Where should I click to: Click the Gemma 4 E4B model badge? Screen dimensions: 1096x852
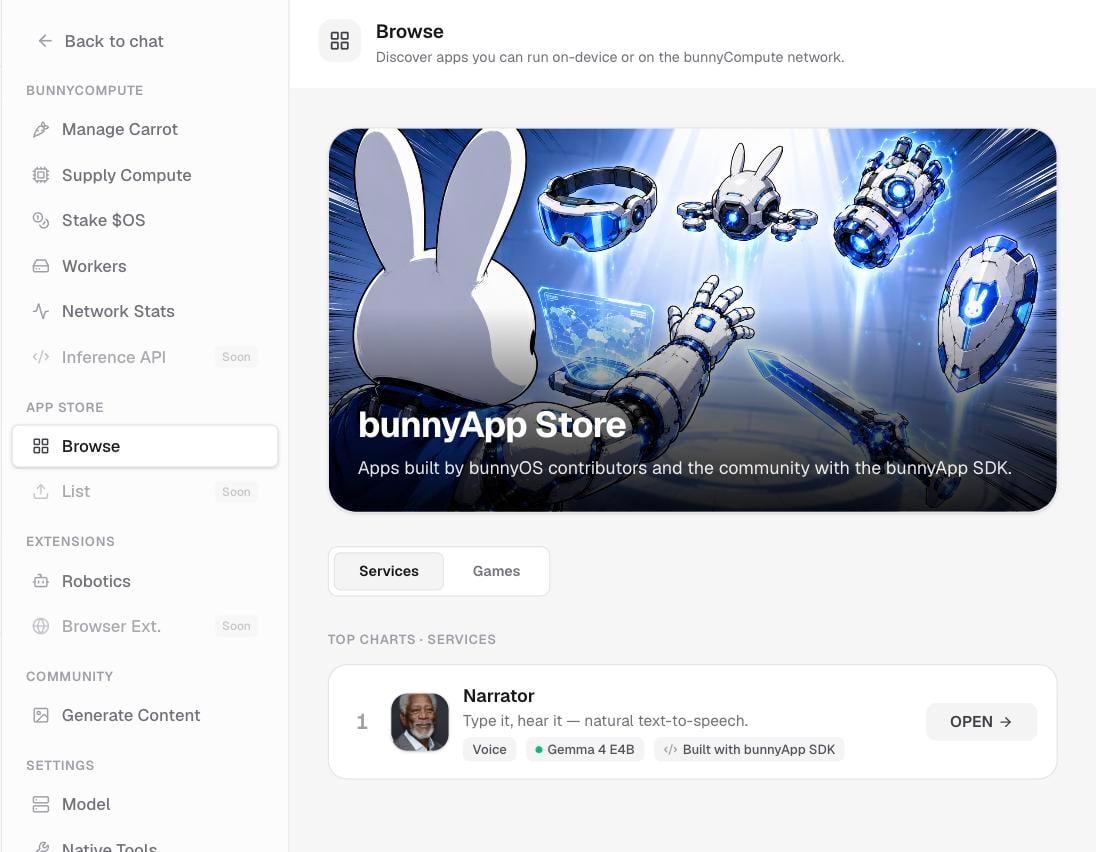584,749
